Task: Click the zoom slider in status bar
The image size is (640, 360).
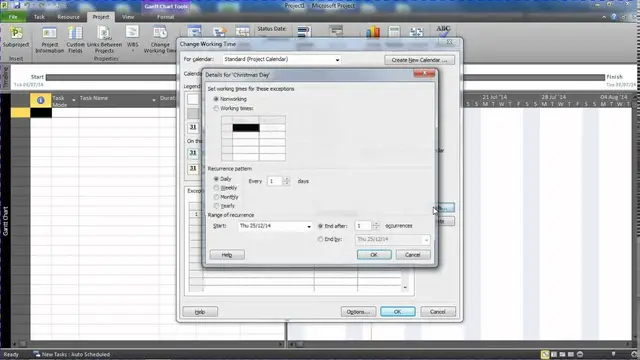Action: coord(613,354)
